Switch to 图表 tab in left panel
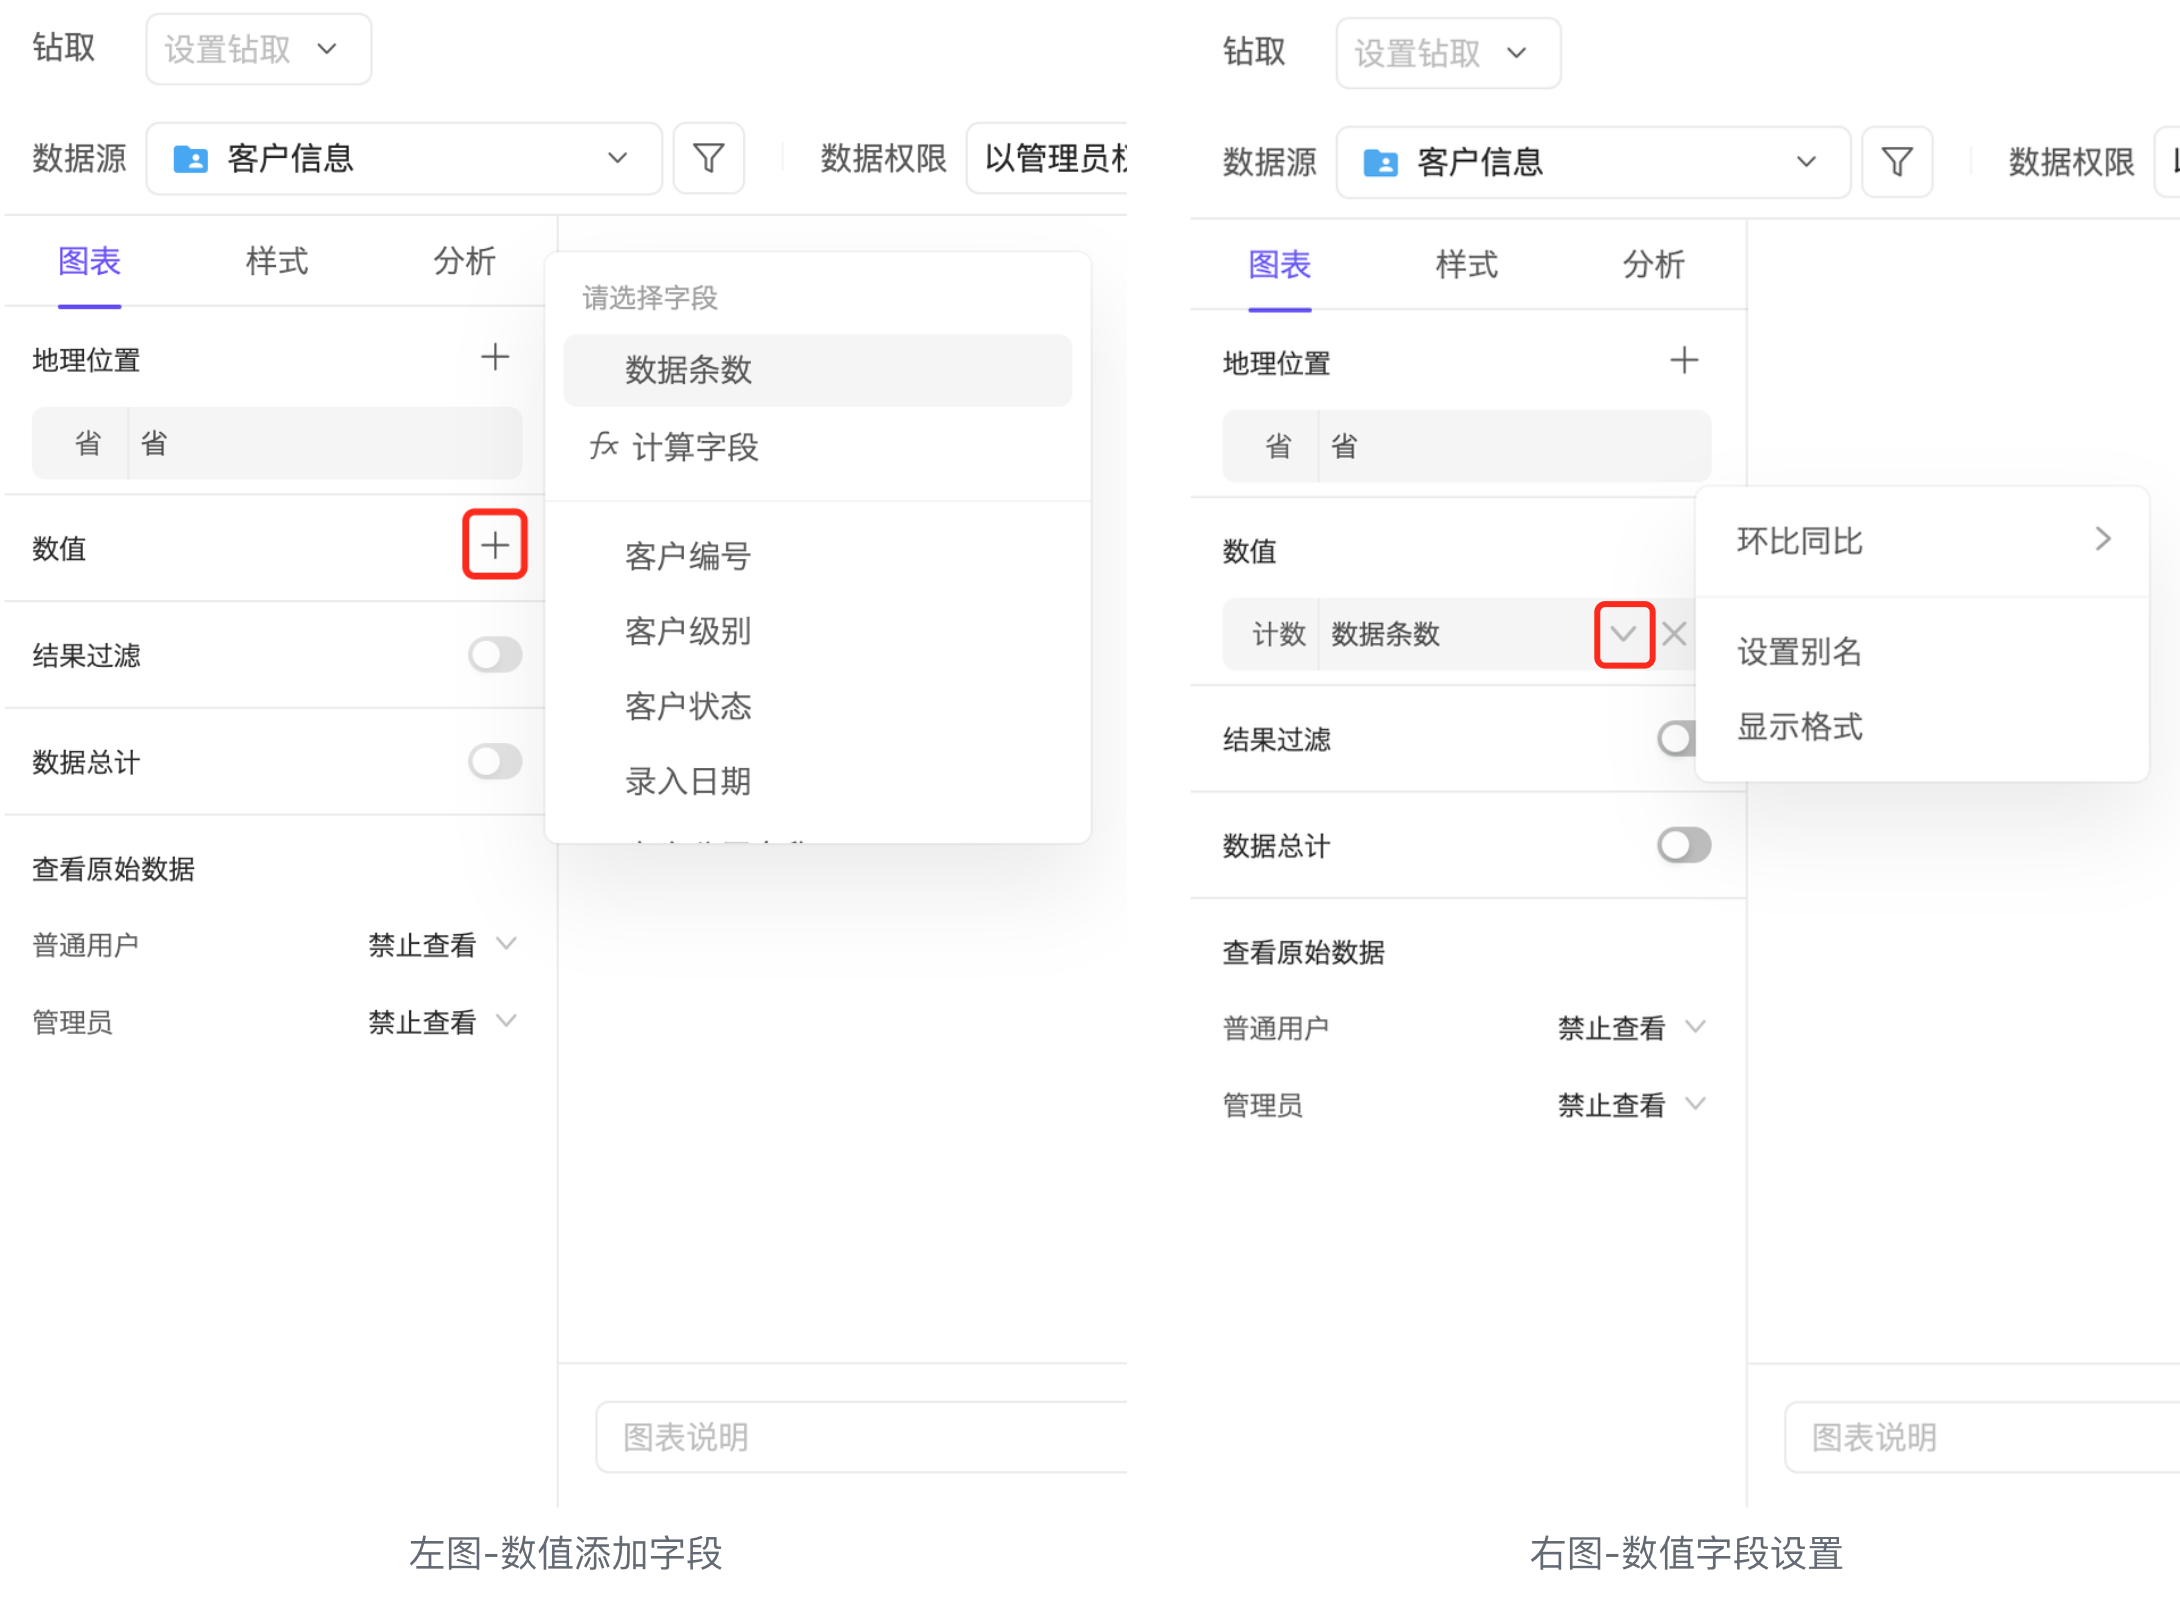Image resolution: width=2180 pixels, height=1604 pixels. coord(89,261)
